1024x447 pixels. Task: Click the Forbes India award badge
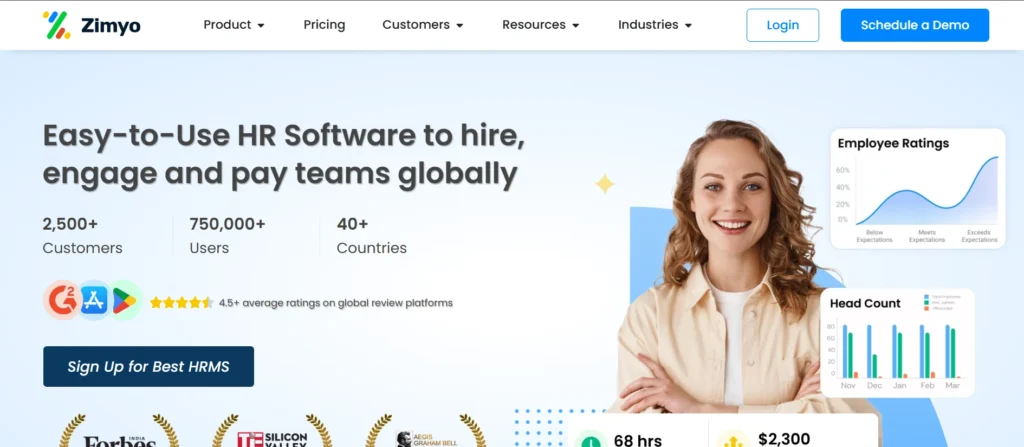(x=119, y=434)
